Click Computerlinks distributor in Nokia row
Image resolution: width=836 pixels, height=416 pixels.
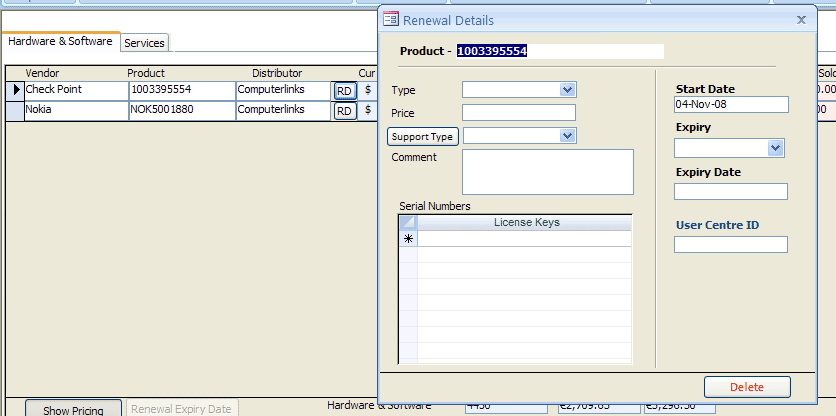[284, 110]
